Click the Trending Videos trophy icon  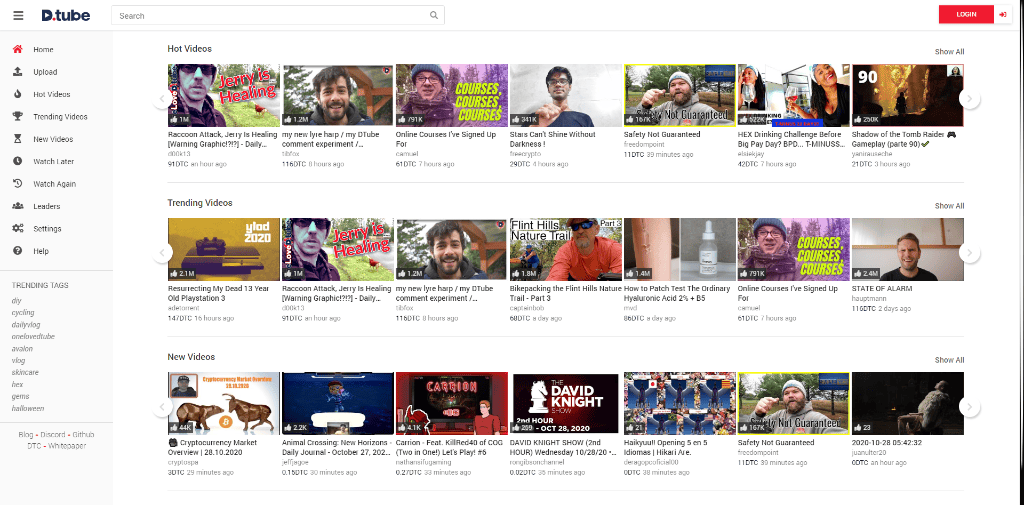coord(18,116)
